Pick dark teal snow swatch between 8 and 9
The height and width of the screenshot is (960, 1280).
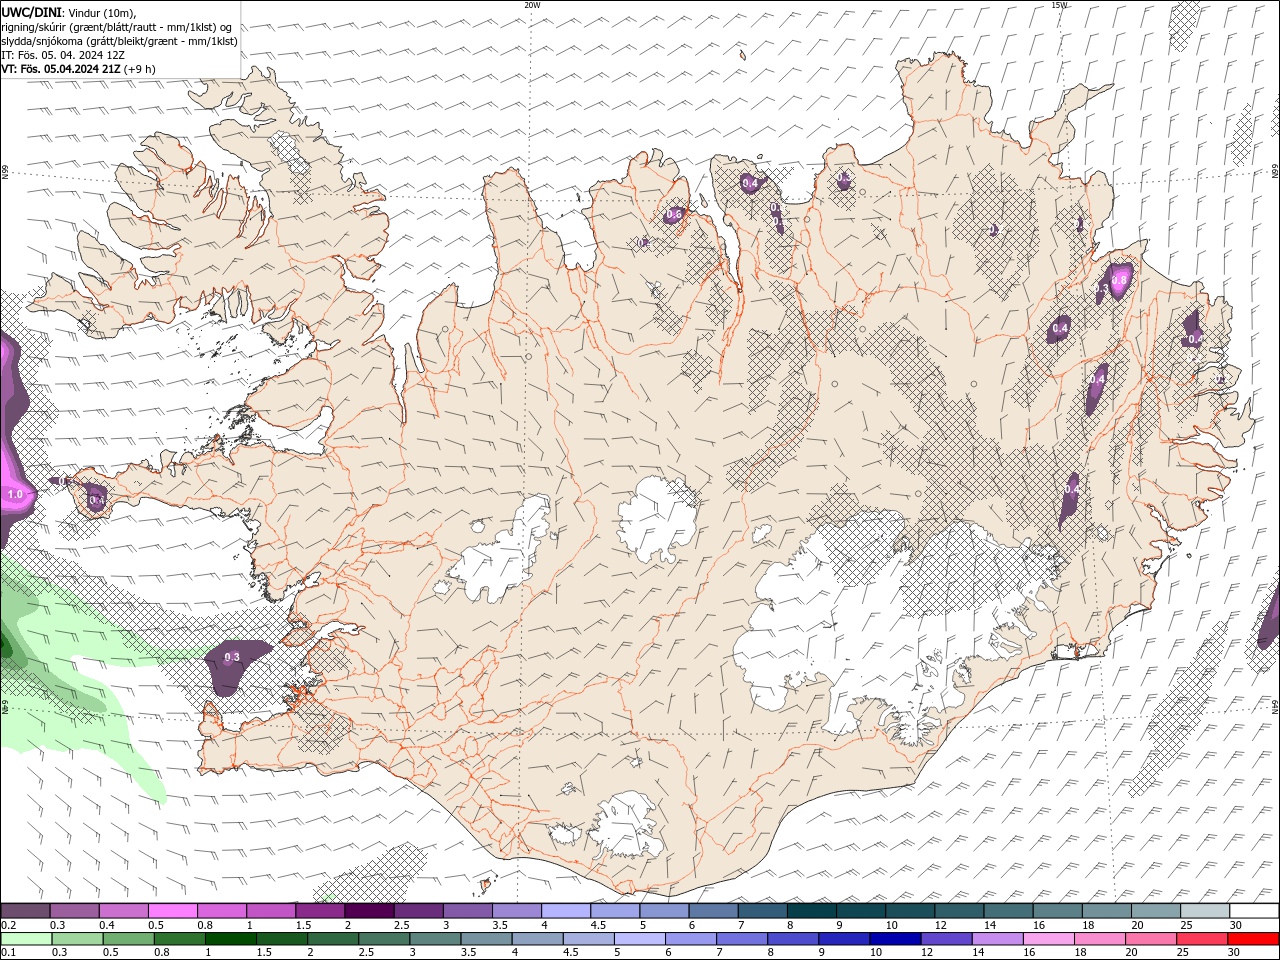click(812, 911)
